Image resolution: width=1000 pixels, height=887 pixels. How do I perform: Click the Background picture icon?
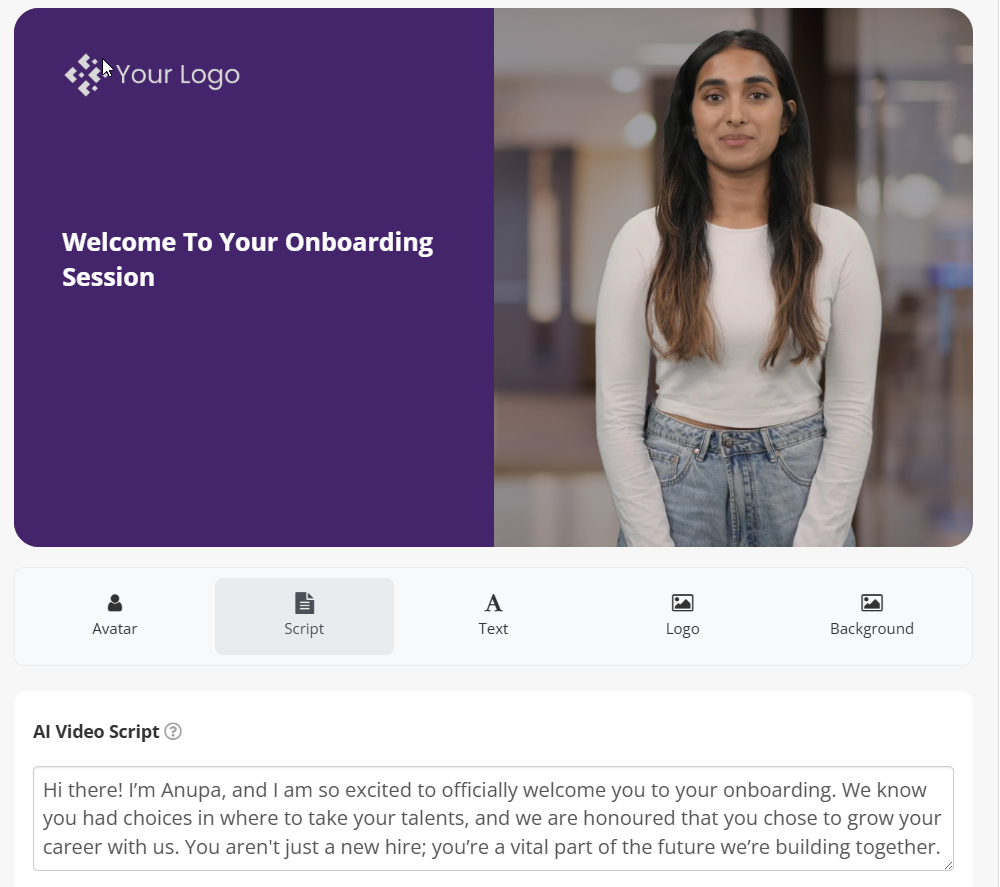point(872,603)
